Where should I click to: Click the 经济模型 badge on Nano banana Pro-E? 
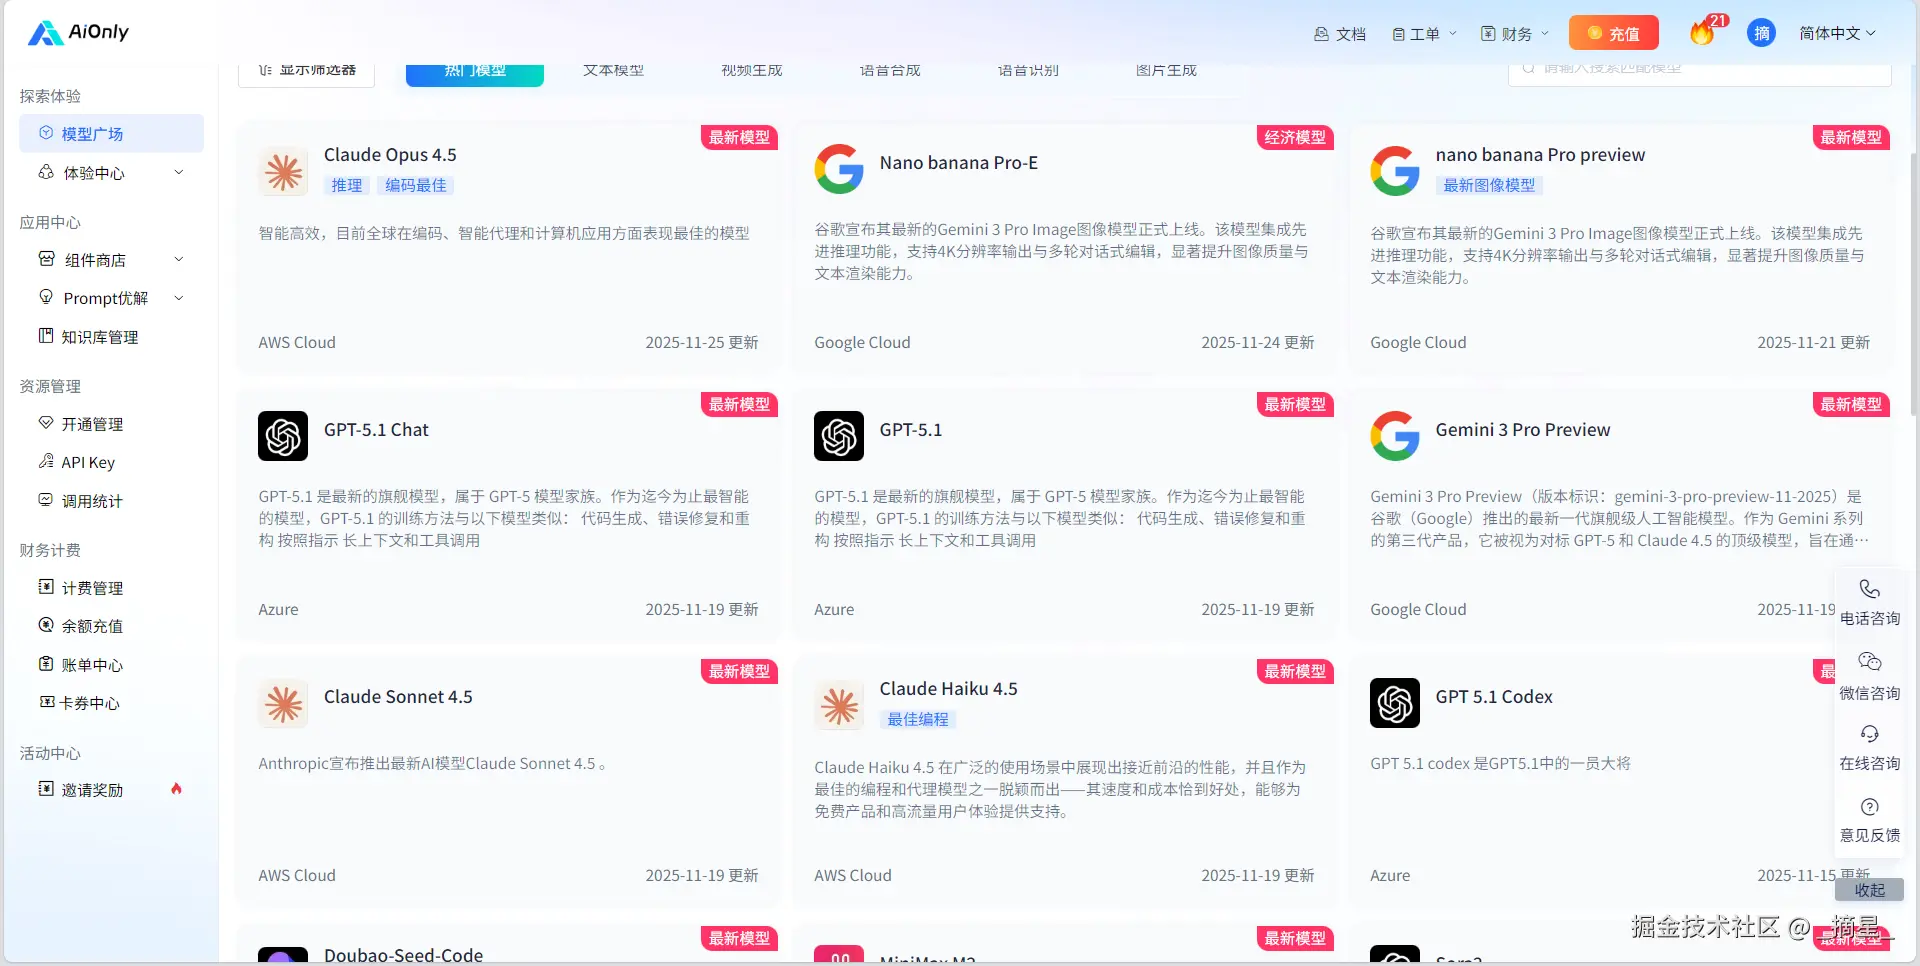(1295, 137)
